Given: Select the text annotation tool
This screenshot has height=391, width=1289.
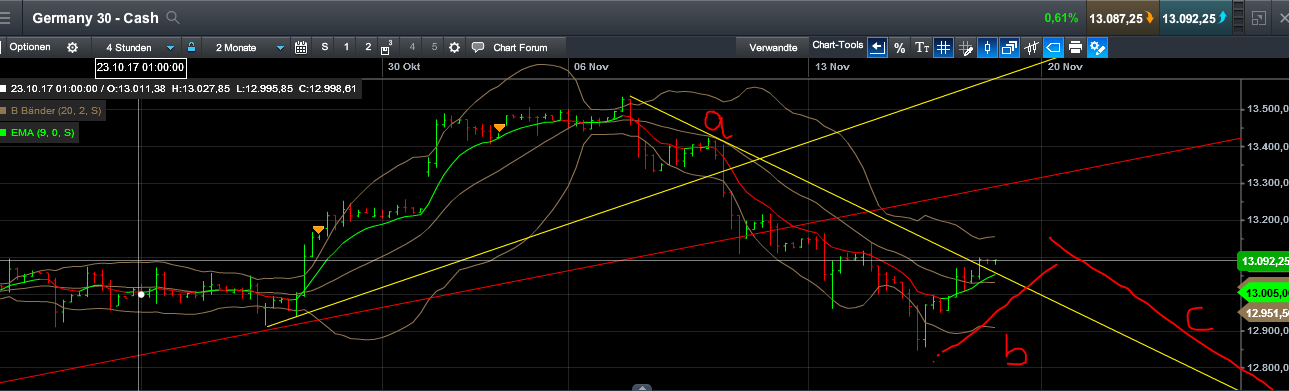Looking at the screenshot, I should tap(921, 47).
